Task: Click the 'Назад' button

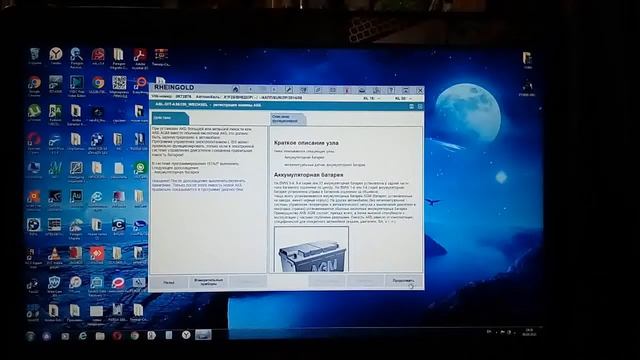Action: (169, 282)
